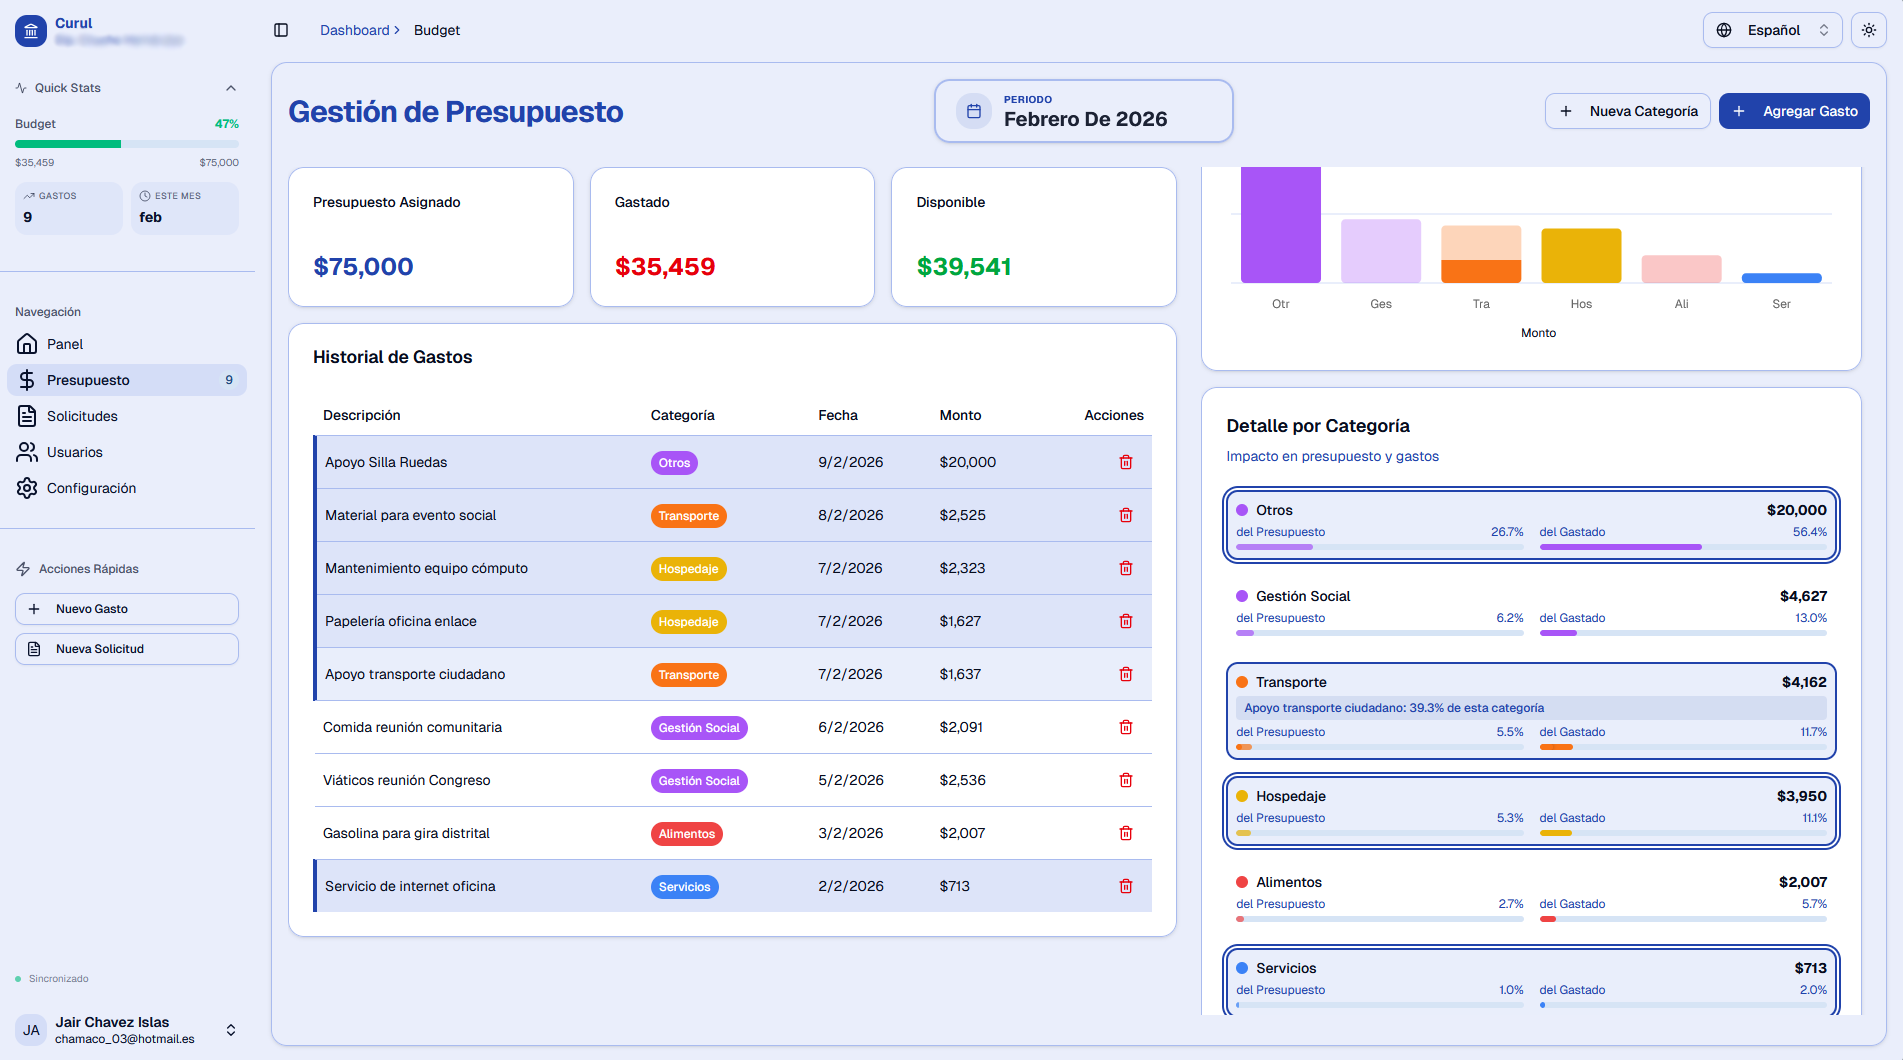Delete the Apoyo Silla Ruedas expense
Viewport: 1903px width, 1060px height.
coord(1125,462)
